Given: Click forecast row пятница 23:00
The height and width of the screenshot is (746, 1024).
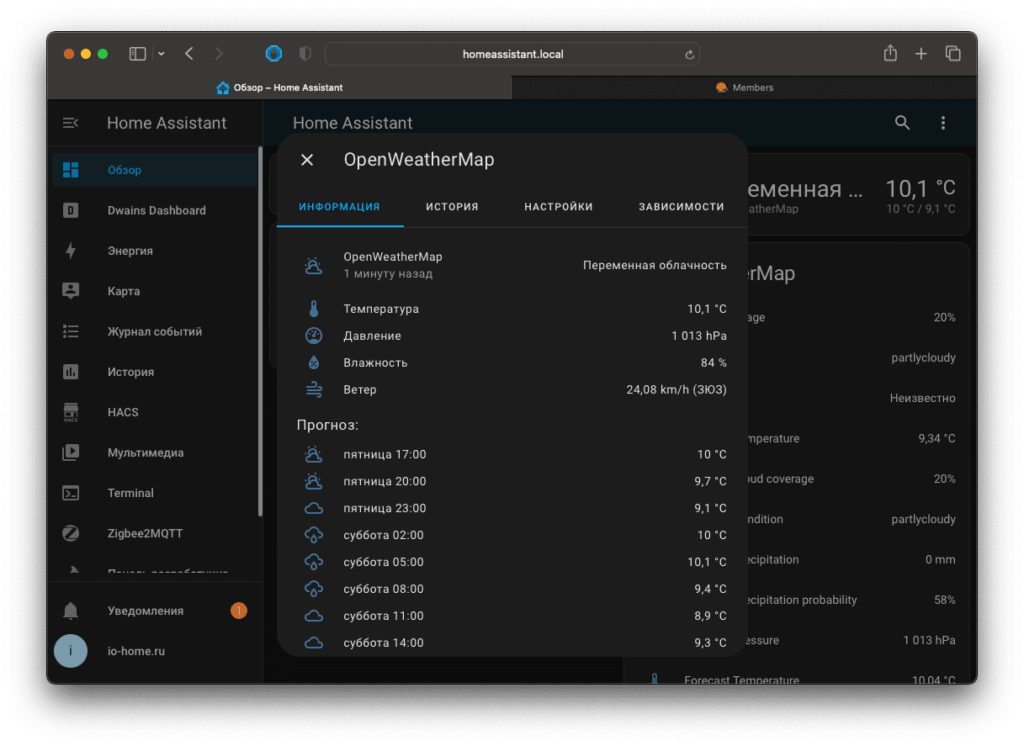Looking at the screenshot, I should pos(512,508).
